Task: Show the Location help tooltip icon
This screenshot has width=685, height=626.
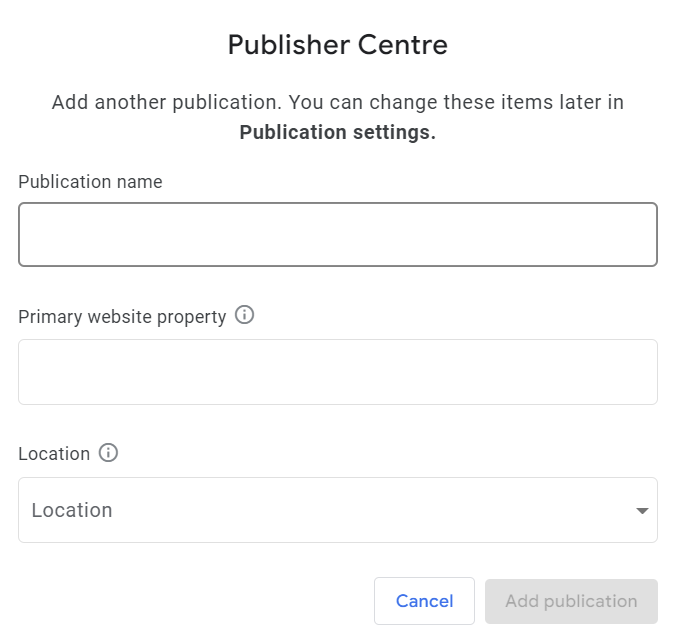Action: (108, 453)
